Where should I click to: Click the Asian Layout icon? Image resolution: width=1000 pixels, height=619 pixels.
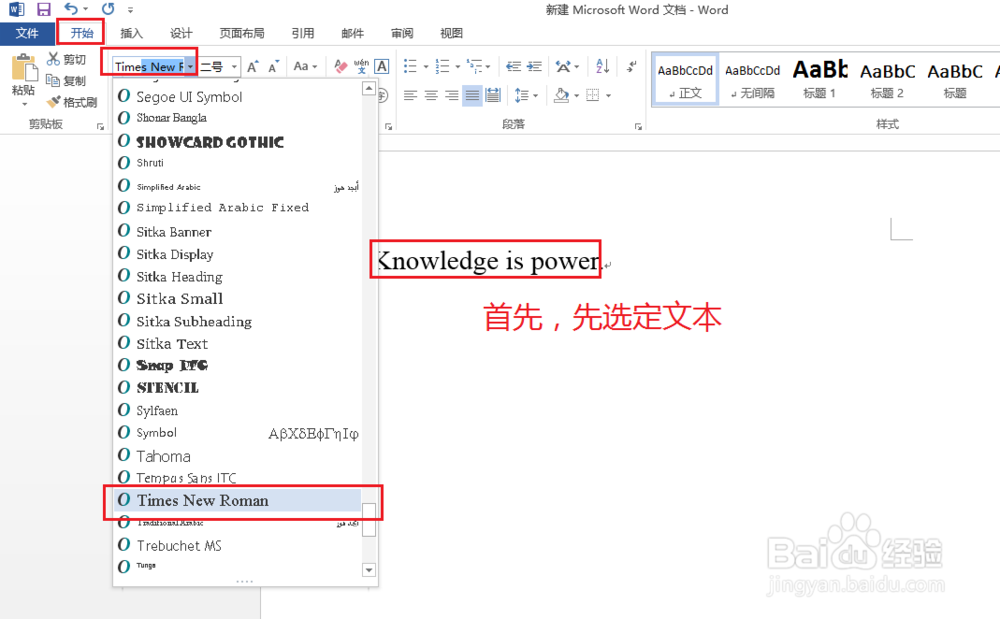(563, 66)
